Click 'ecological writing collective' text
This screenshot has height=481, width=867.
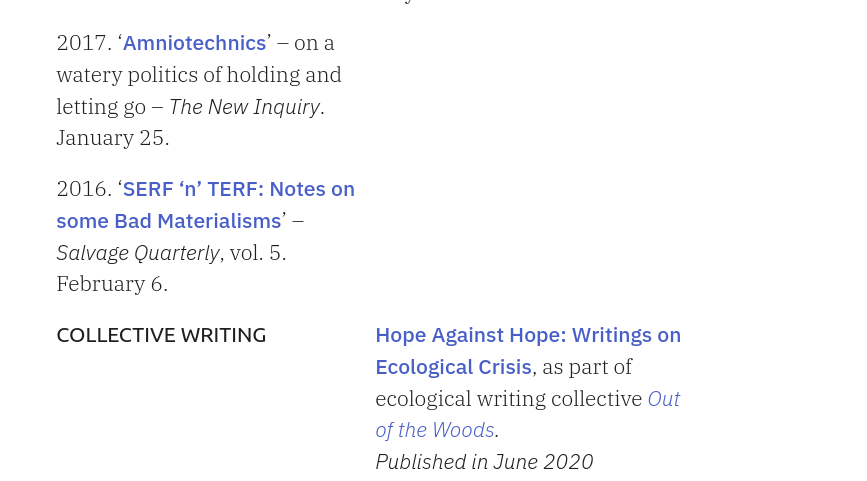(509, 399)
